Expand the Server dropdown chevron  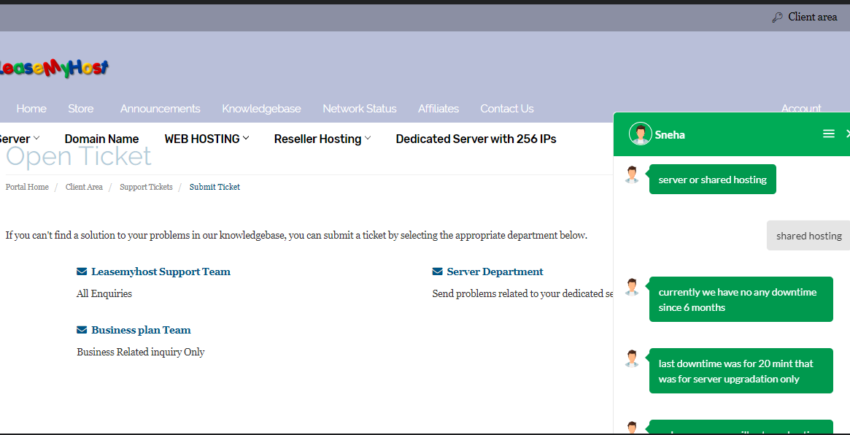pos(36,138)
